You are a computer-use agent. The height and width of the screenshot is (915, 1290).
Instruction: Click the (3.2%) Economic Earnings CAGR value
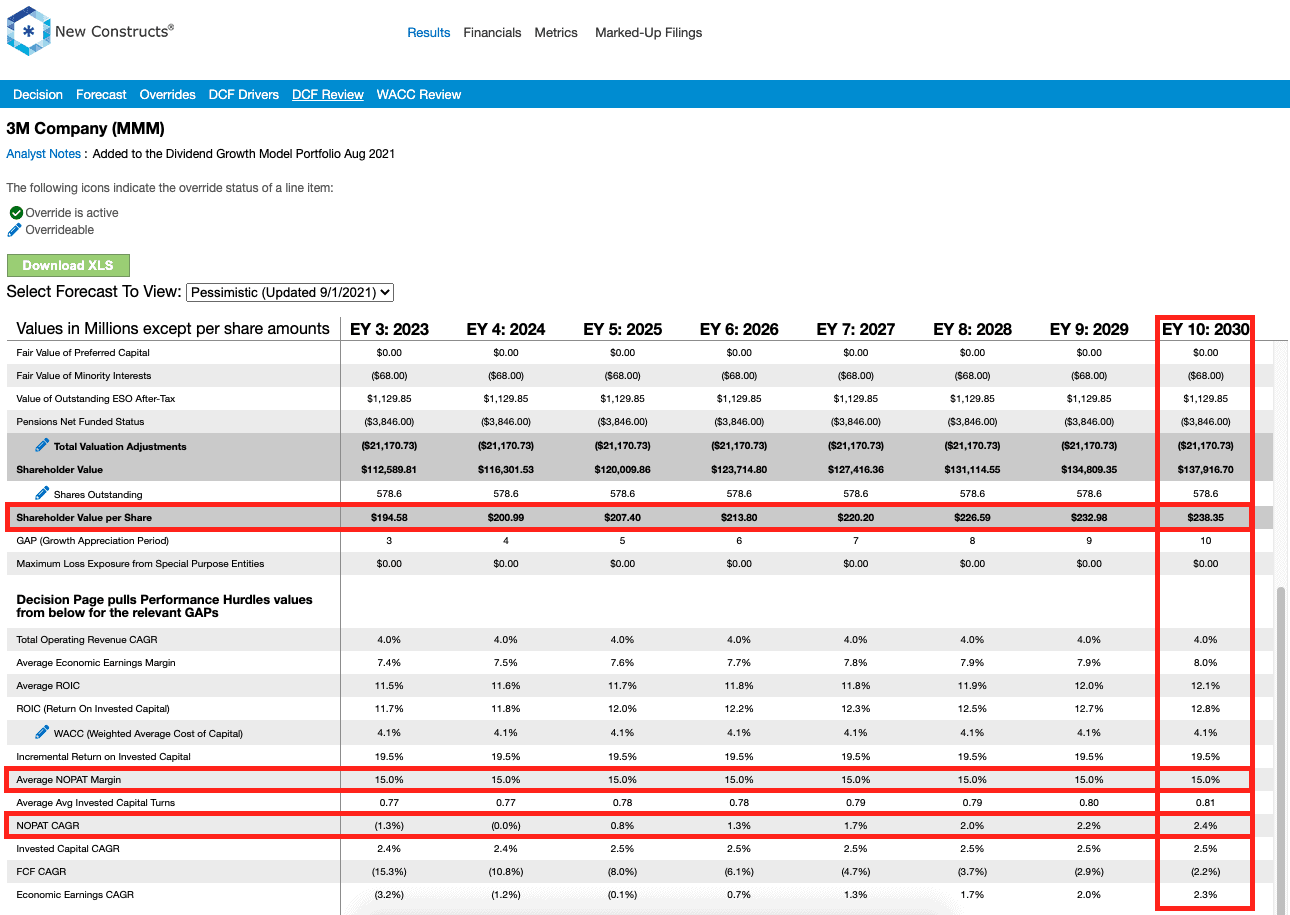click(389, 894)
